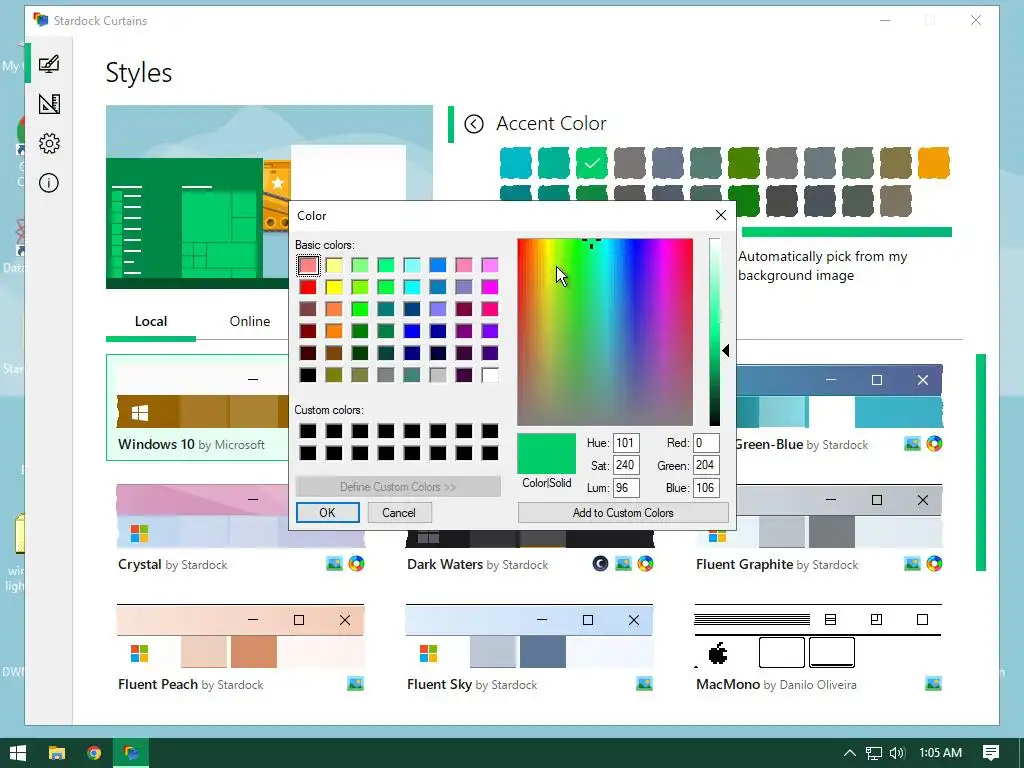This screenshot has height=768, width=1024.
Task: Click the color wheel icon on Crystal style
Action: click(x=357, y=564)
